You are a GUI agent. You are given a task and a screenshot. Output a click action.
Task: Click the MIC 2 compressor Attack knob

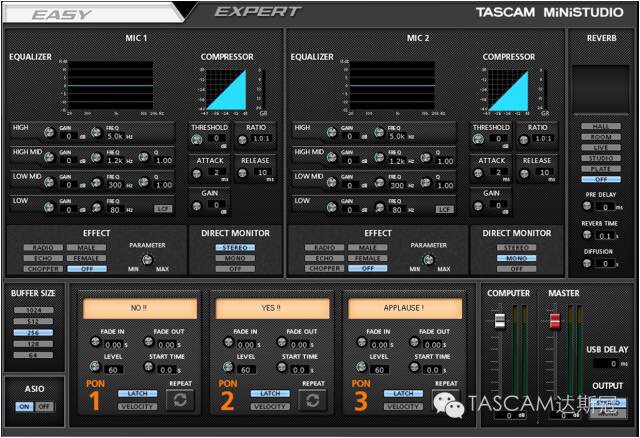479,174
